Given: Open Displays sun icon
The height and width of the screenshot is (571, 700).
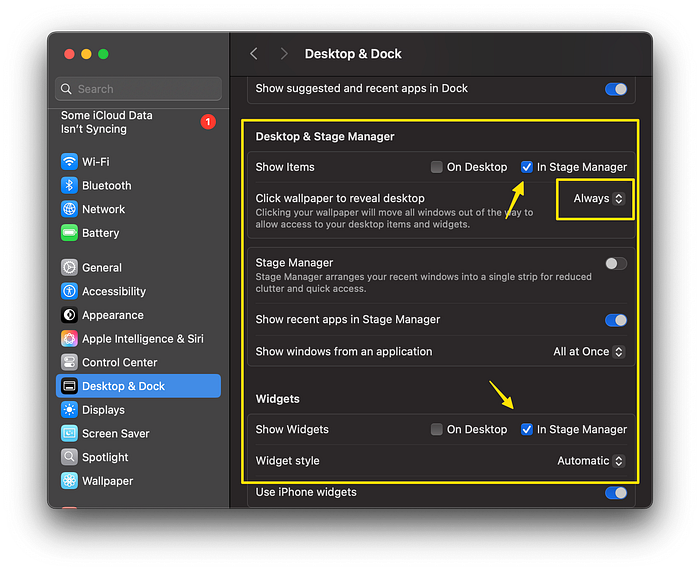Looking at the screenshot, I should click(x=69, y=409).
